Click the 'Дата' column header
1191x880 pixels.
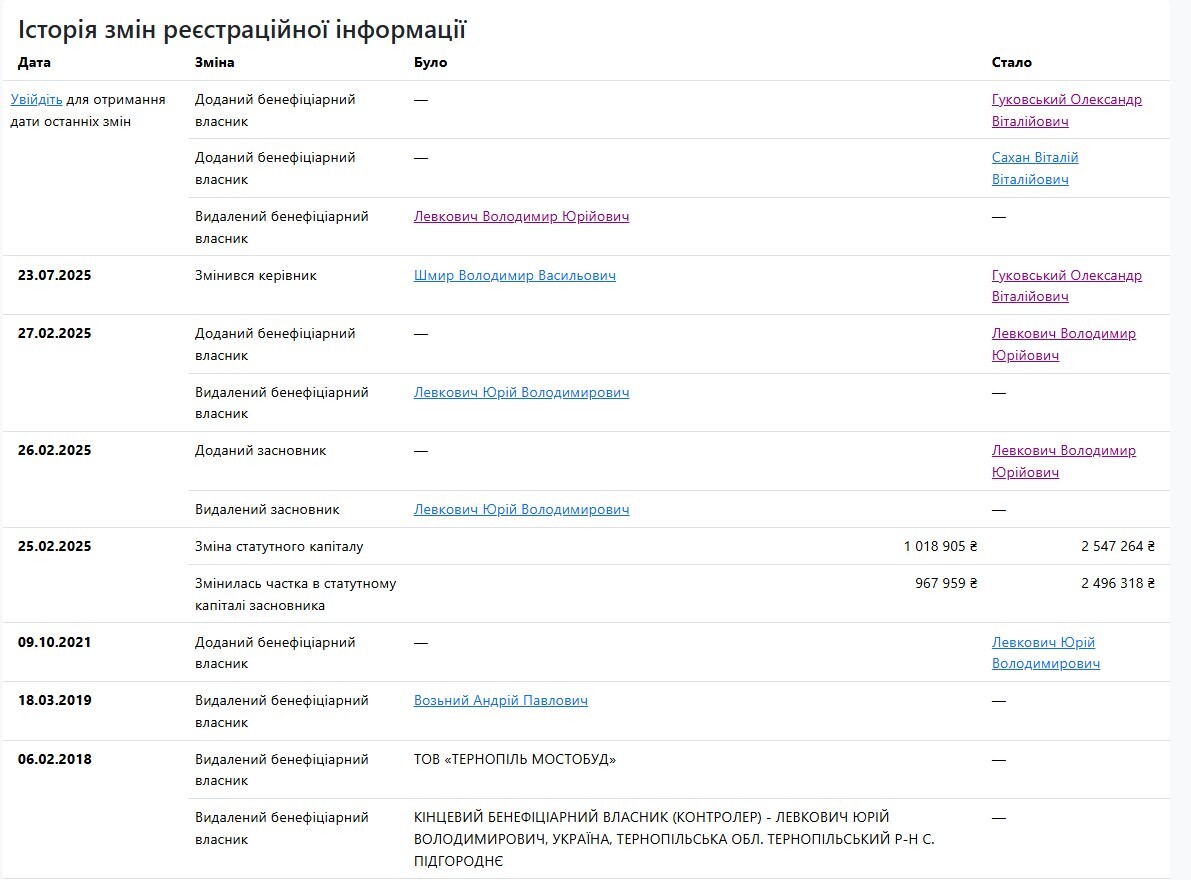tap(34, 62)
